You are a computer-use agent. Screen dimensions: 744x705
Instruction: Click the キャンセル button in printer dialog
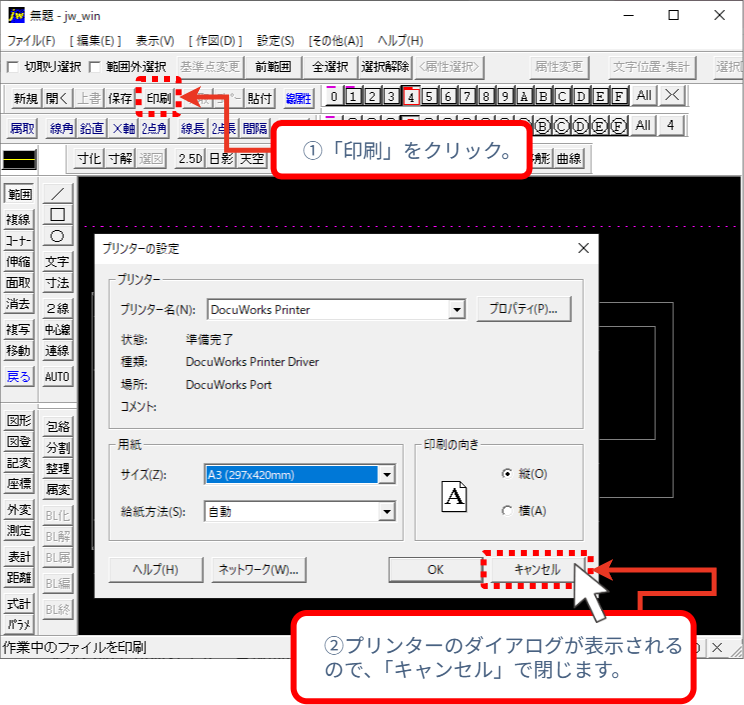(537, 570)
